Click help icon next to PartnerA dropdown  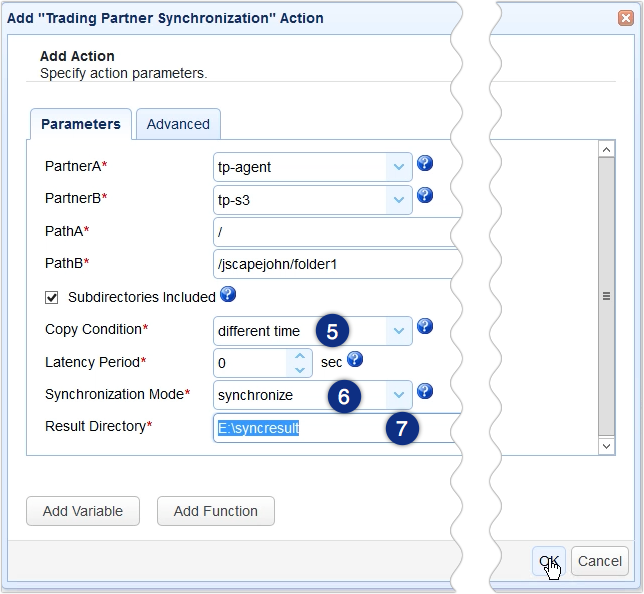(x=424, y=165)
